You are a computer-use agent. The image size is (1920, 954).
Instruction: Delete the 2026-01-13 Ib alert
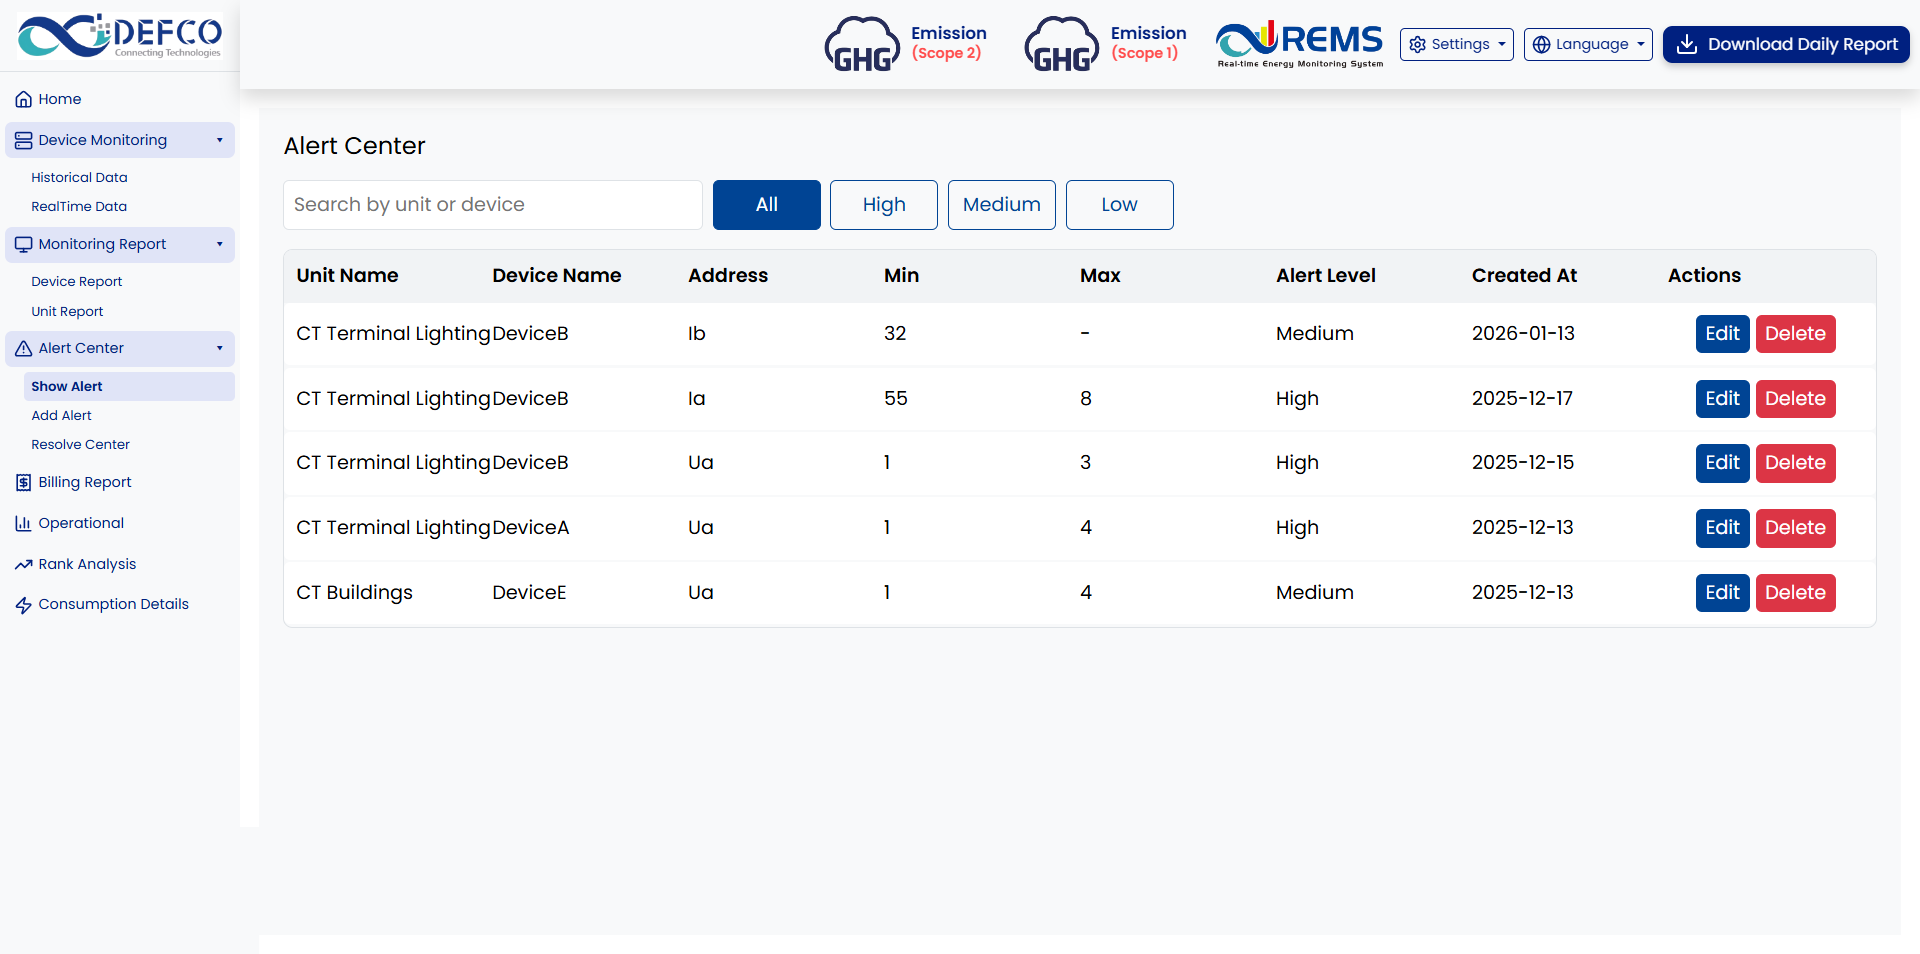click(x=1795, y=334)
